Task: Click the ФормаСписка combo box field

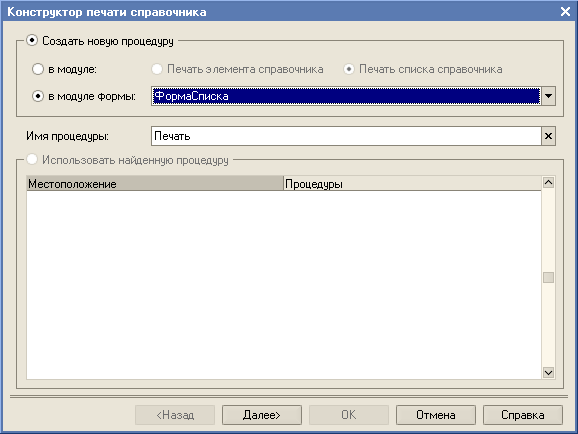Action: coord(346,96)
